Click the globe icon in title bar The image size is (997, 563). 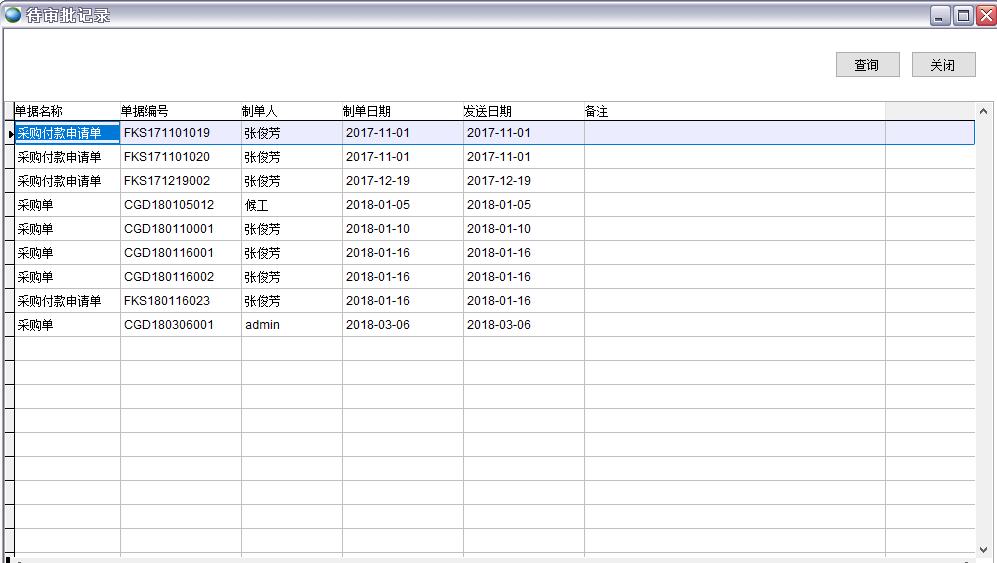coord(13,15)
